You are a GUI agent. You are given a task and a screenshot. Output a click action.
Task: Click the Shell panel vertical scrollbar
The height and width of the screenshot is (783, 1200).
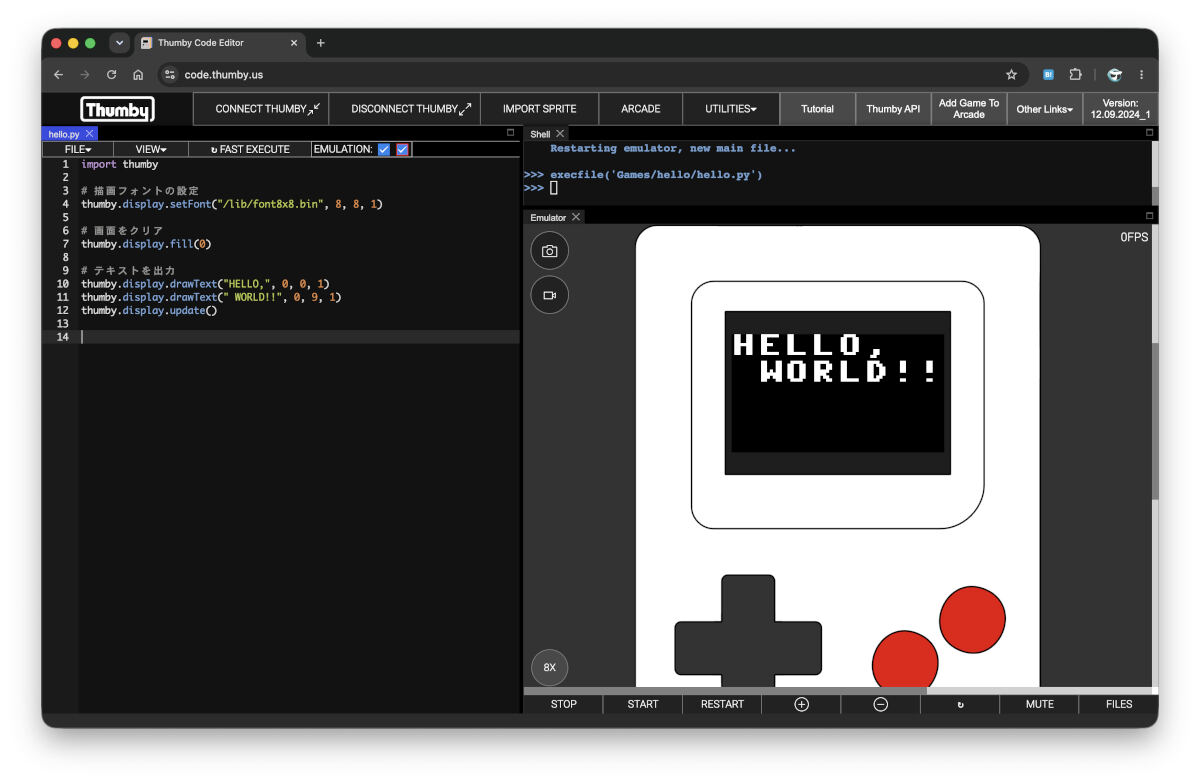pyautogui.click(x=1155, y=195)
